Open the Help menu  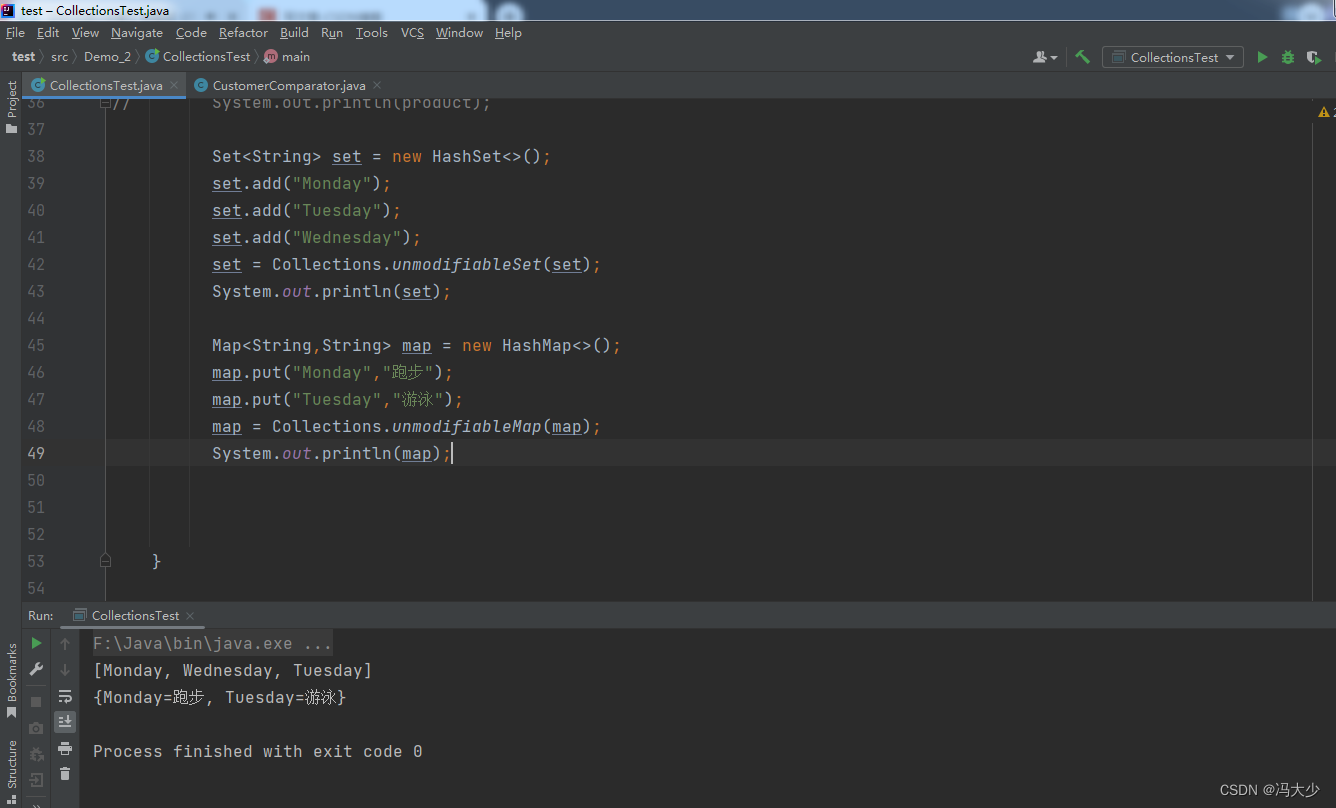[x=508, y=33]
